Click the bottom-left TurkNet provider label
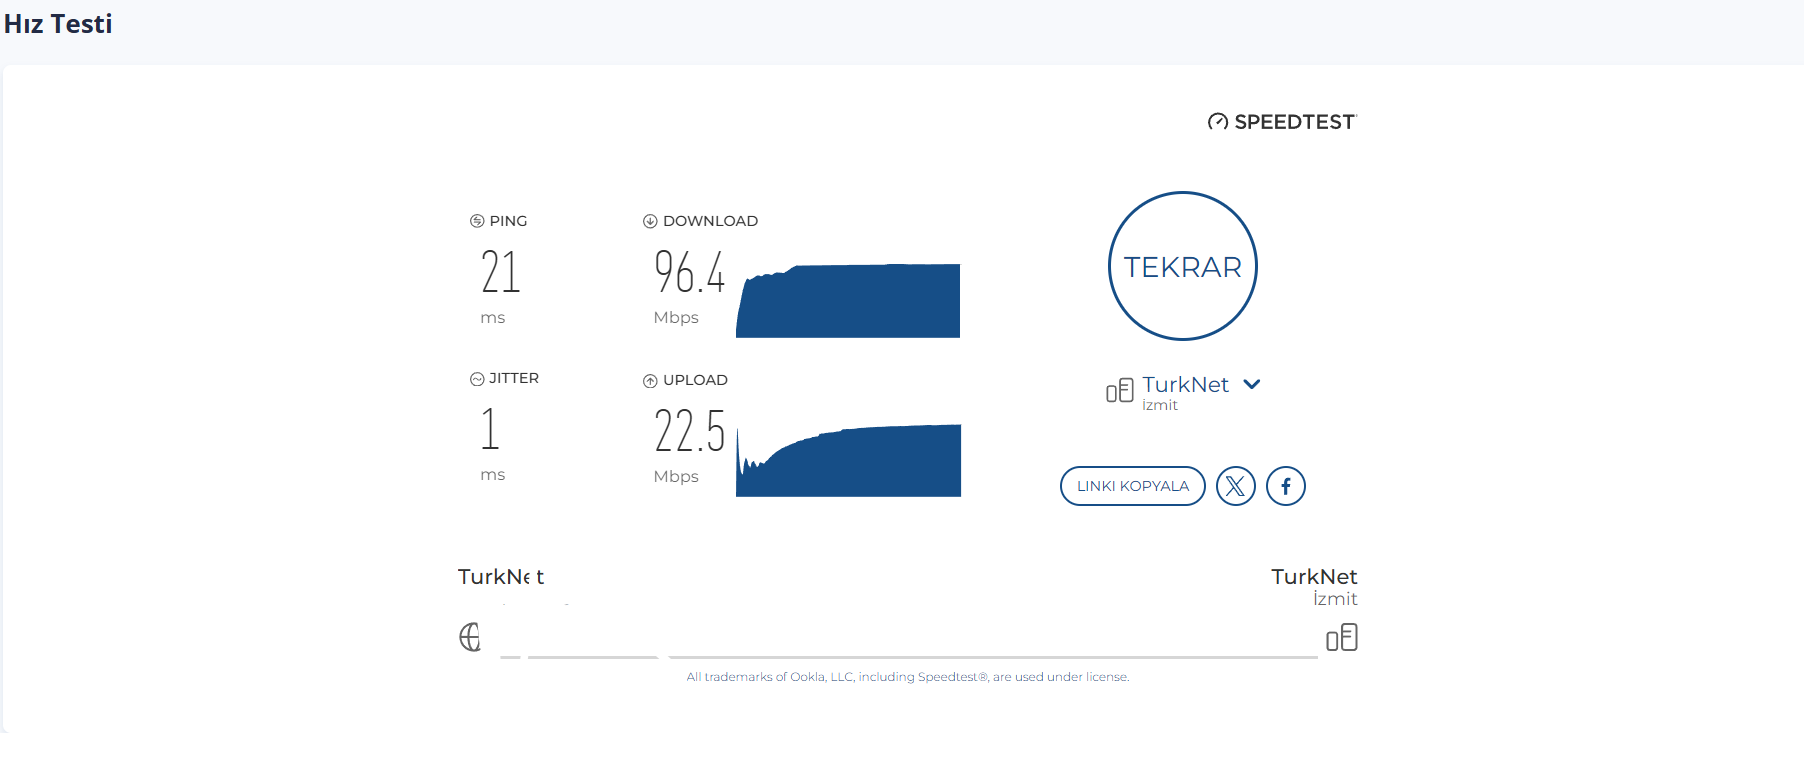Image resolution: width=1804 pixels, height=768 pixels. click(x=501, y=576)
